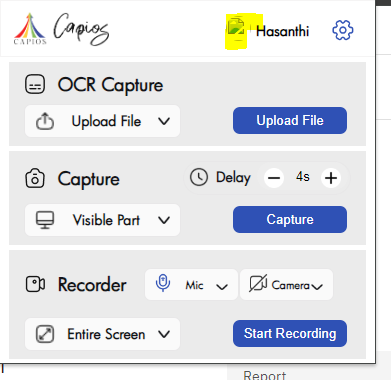Expand the Entire Screen dropdown

point(102,334)
